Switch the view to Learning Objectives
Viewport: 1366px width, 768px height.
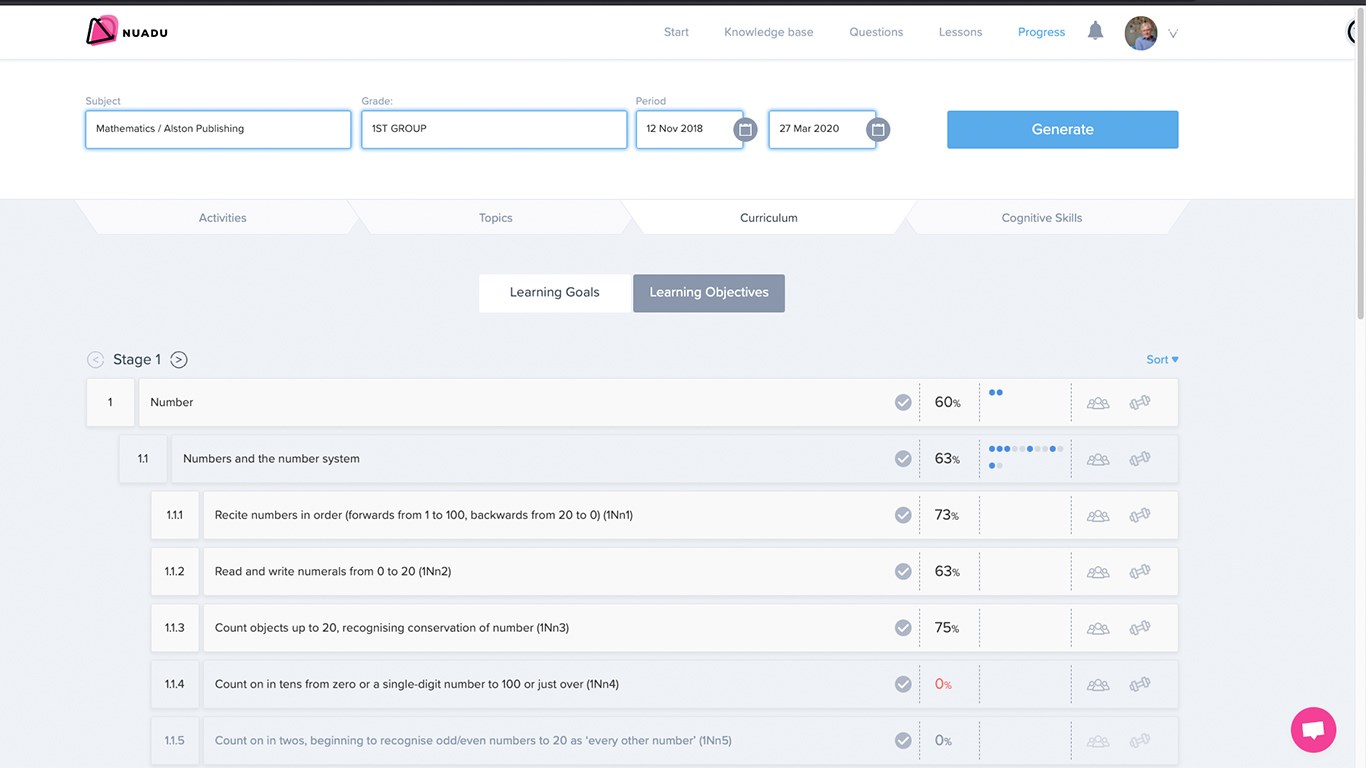[709, 293]
